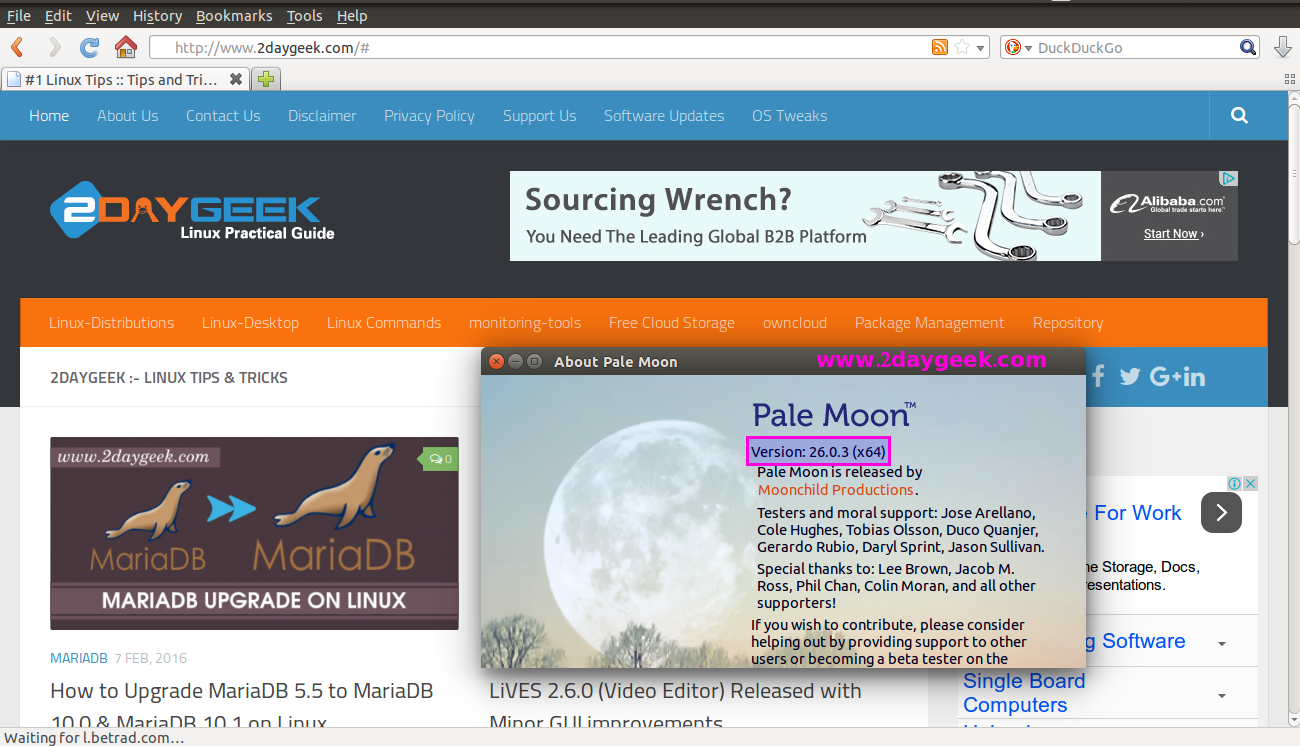1300x746 pixels.
Task: Open the site's Facebook icon
Action: click(x=1099, y=376)
